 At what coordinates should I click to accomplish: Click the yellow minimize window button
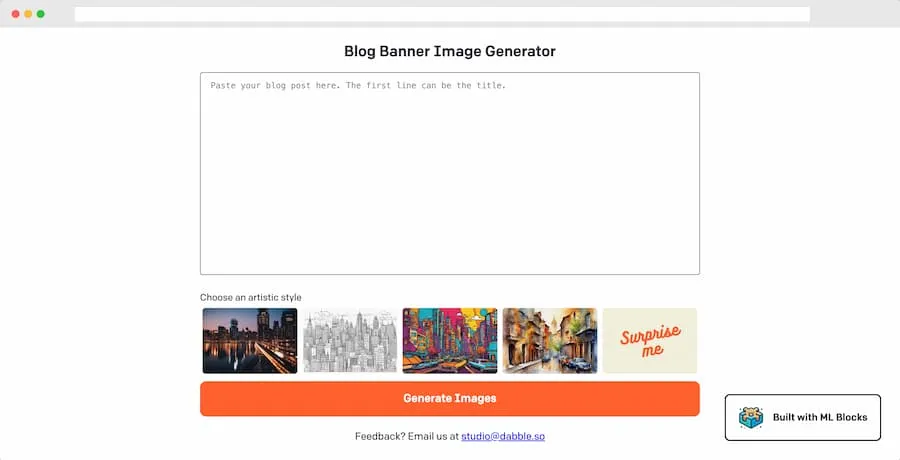(28, 14)
